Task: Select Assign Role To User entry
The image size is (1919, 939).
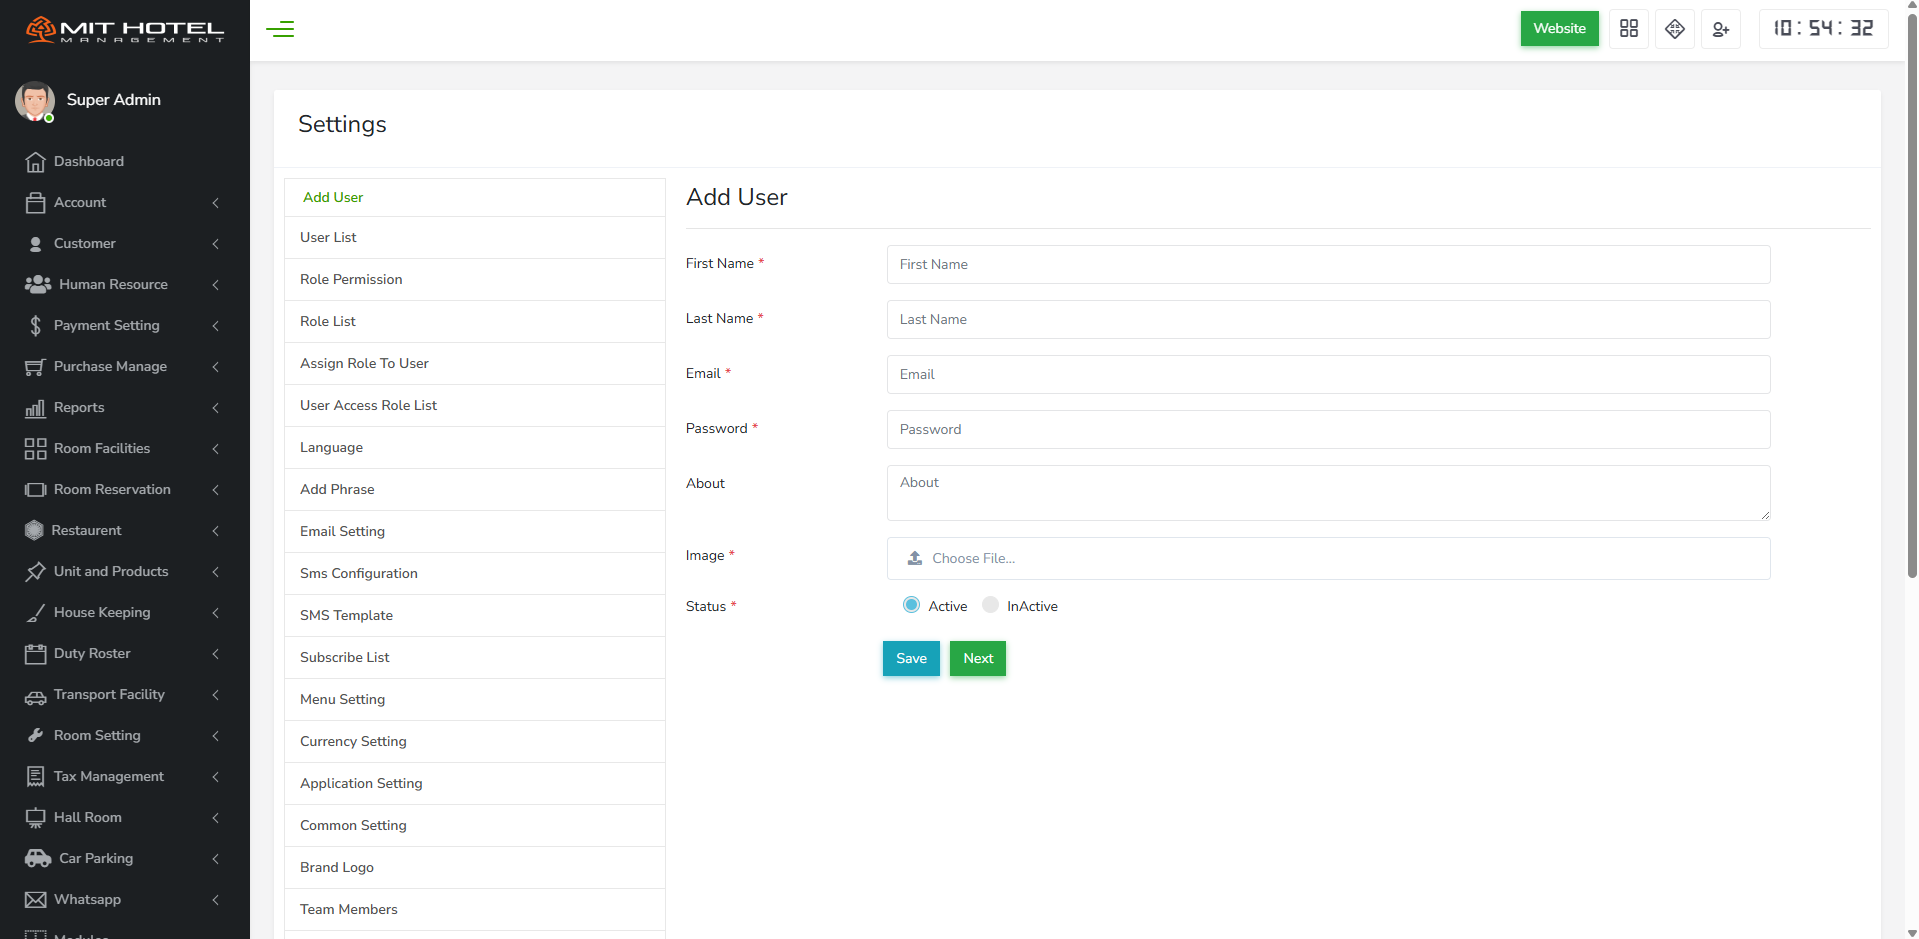Action: tap(475, 364)
